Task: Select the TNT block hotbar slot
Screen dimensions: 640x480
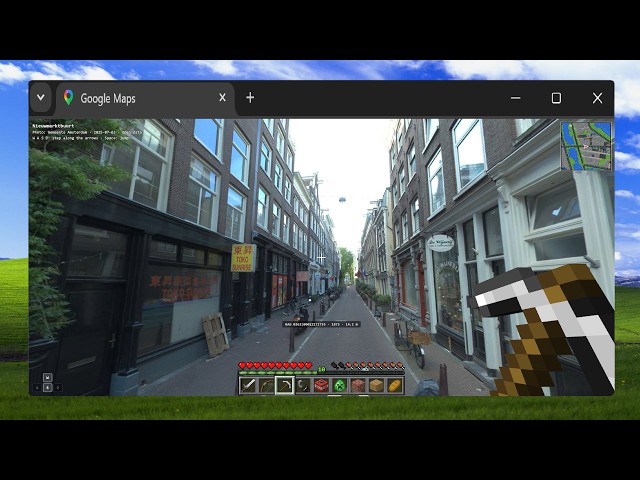Action: click(321, 386)
